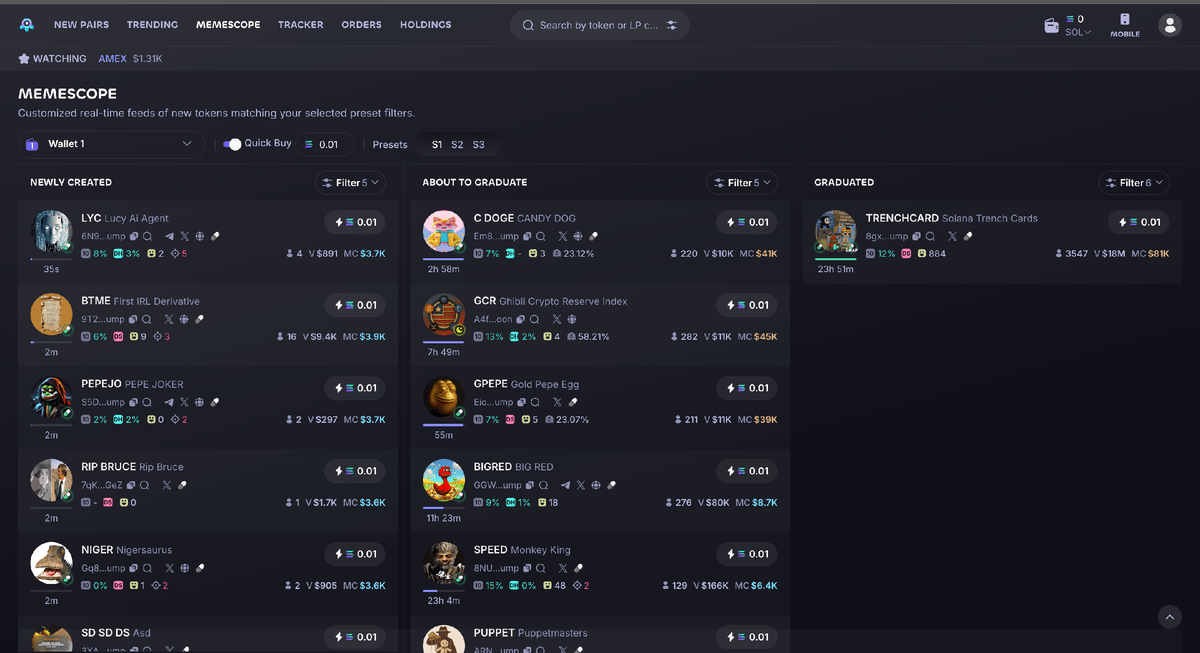Open the LYC Lucy AI Agent avatar
This screenshot has height=653, width=1200.
point(51,232)
